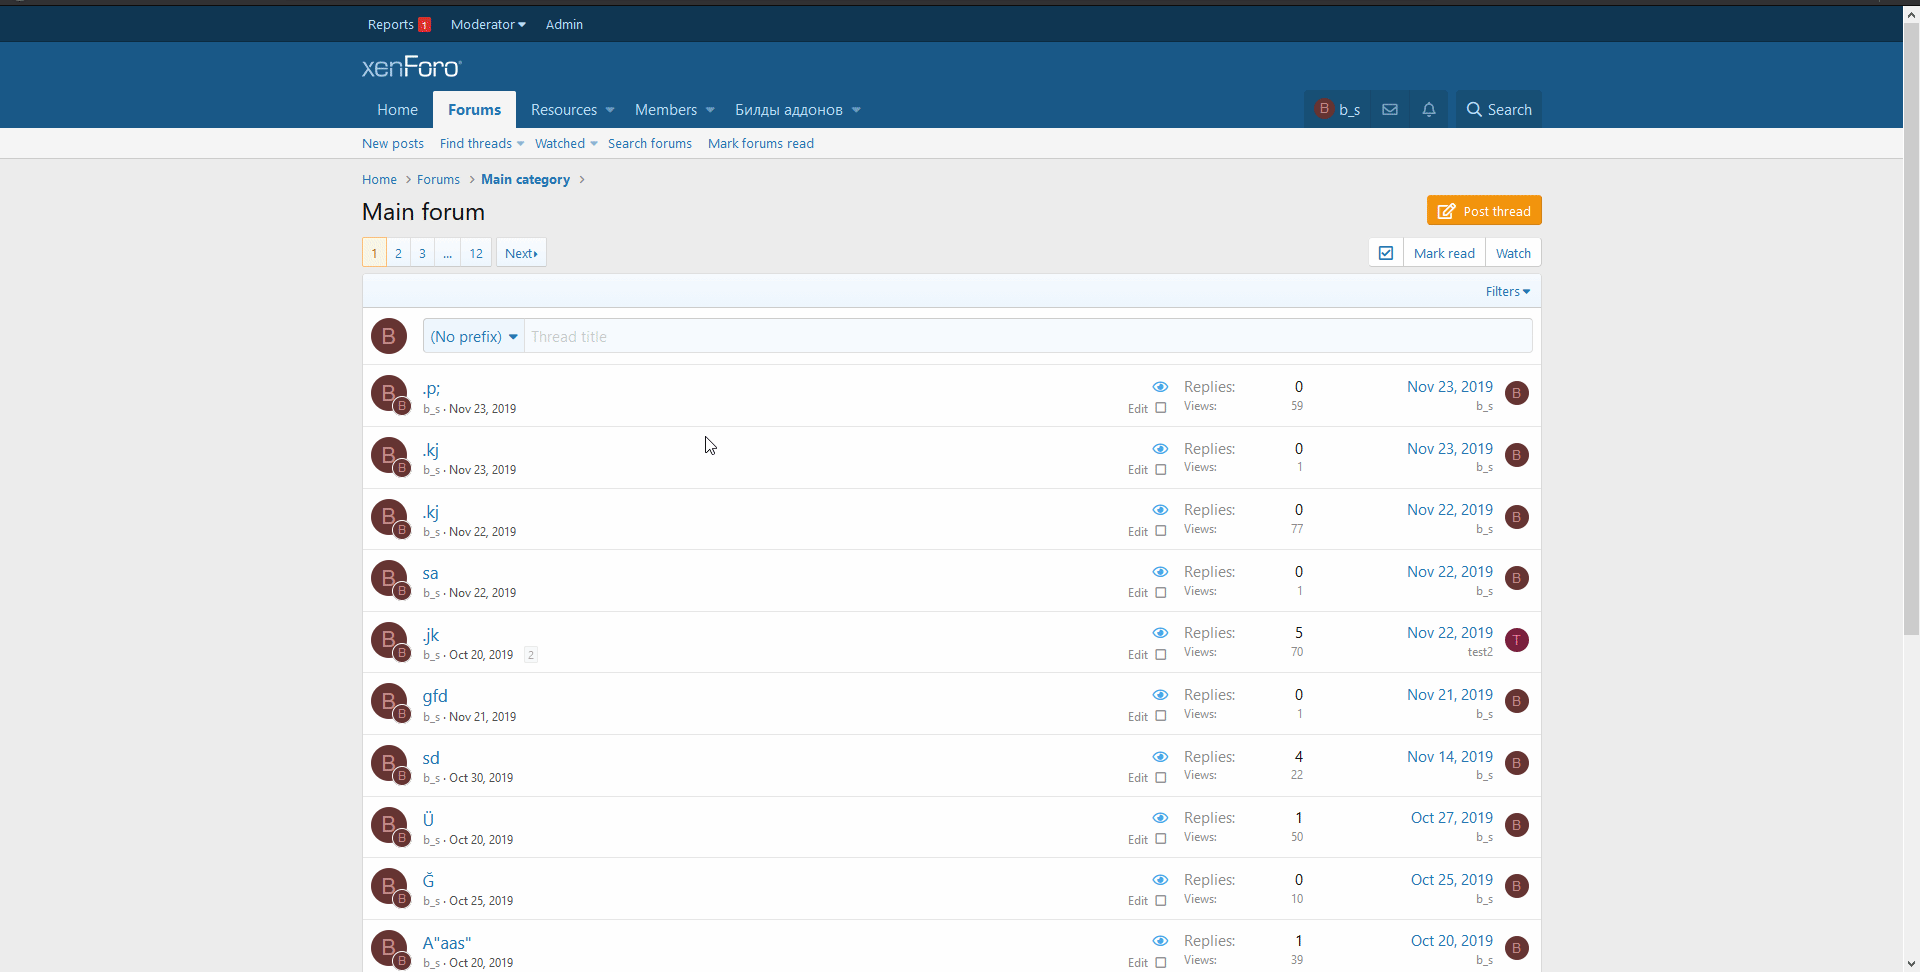
Task: Click the Watch button
Action: pyautogui.click(x=1513, y=253)
